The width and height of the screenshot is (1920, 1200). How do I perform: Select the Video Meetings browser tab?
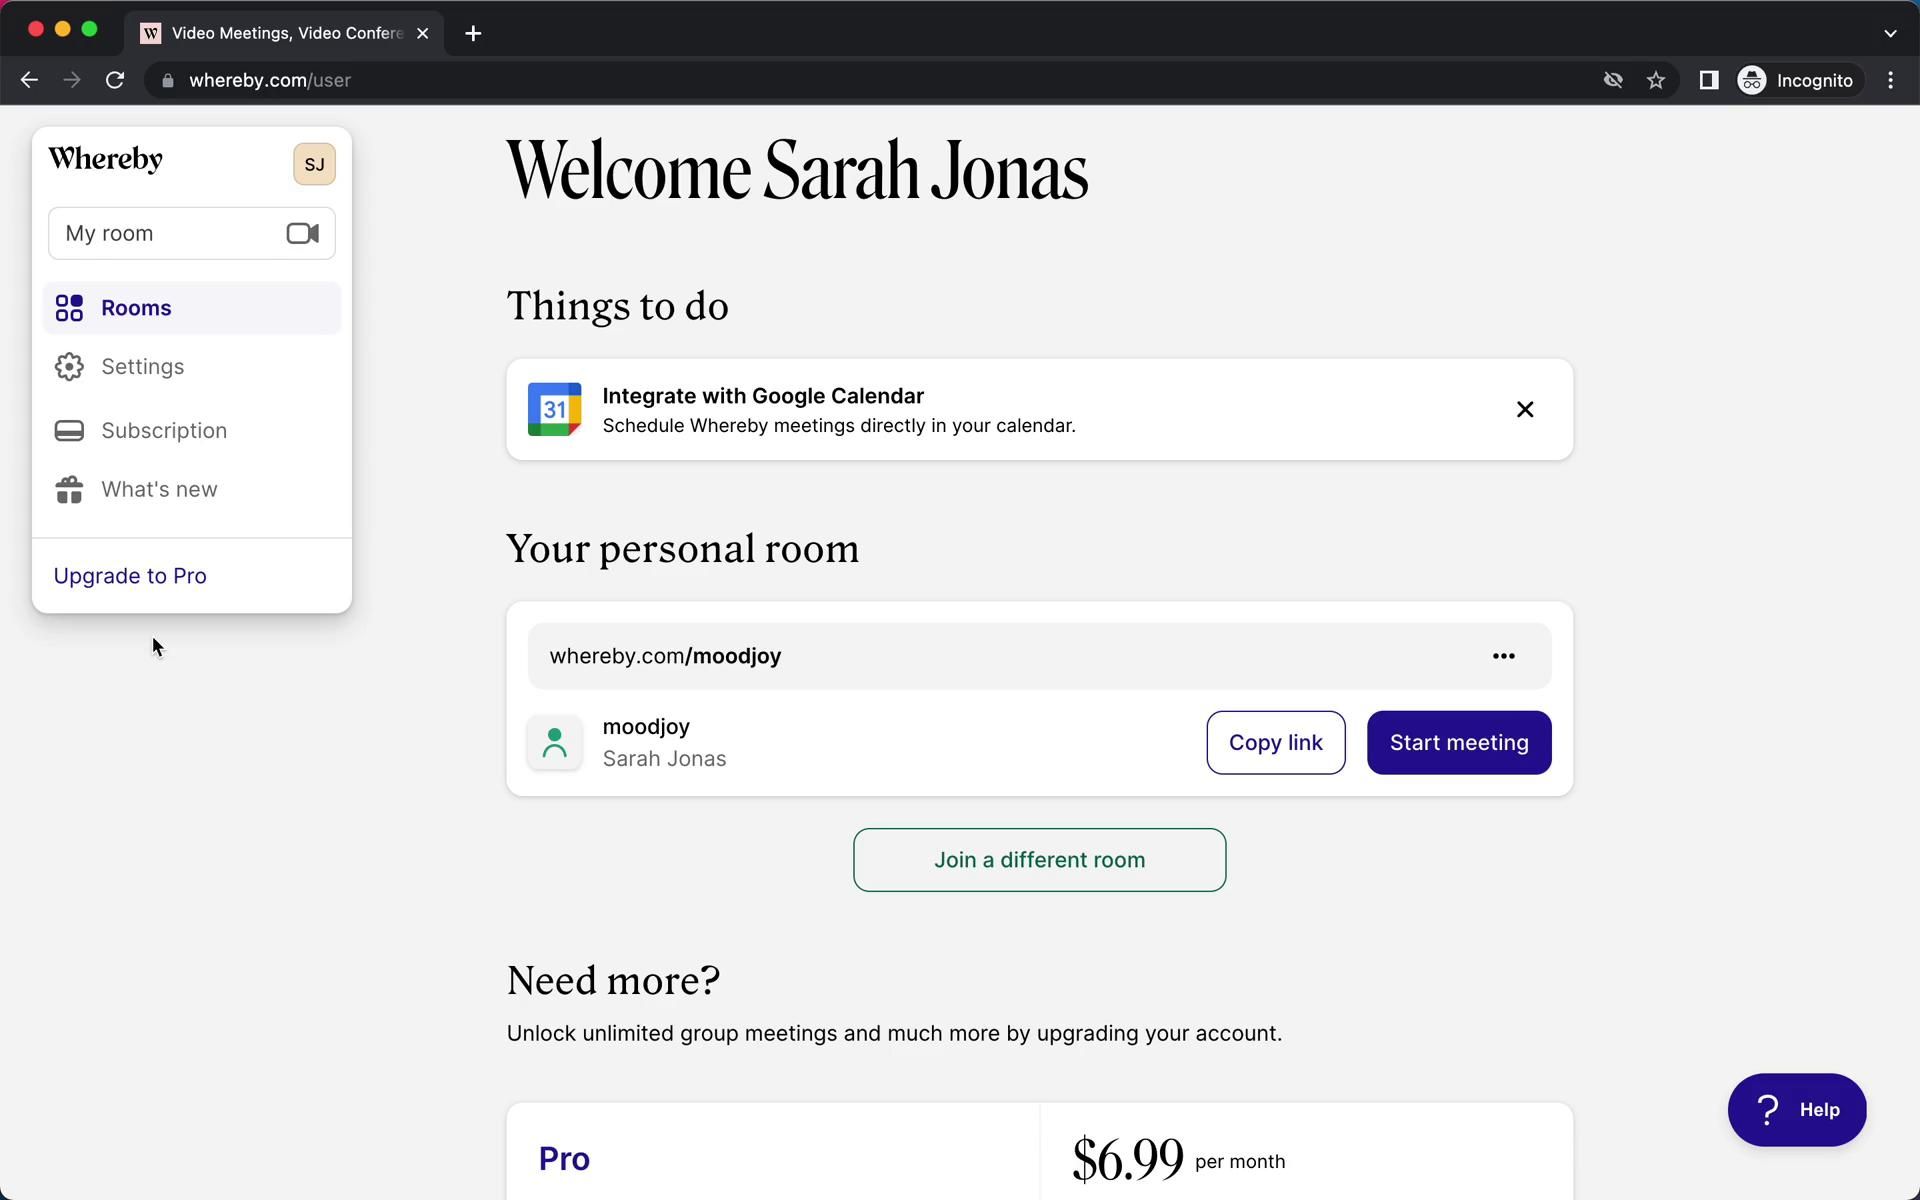coord(285,33)
